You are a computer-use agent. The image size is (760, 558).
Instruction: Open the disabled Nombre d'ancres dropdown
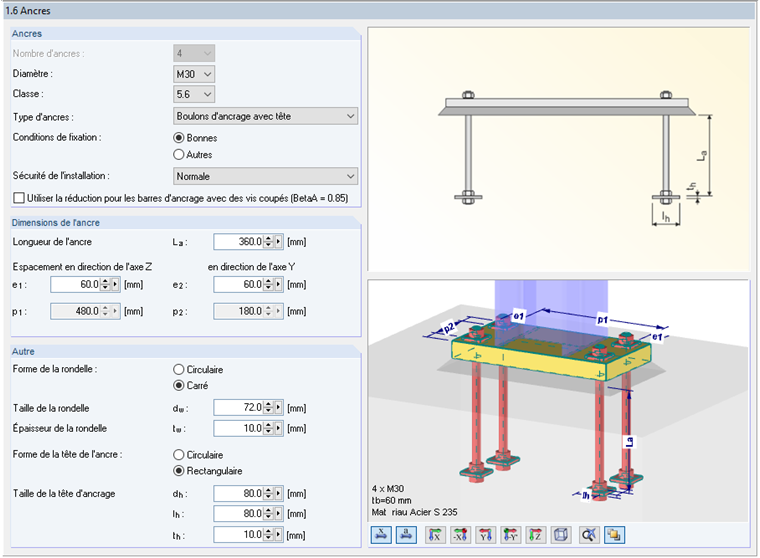coord(194,53)
